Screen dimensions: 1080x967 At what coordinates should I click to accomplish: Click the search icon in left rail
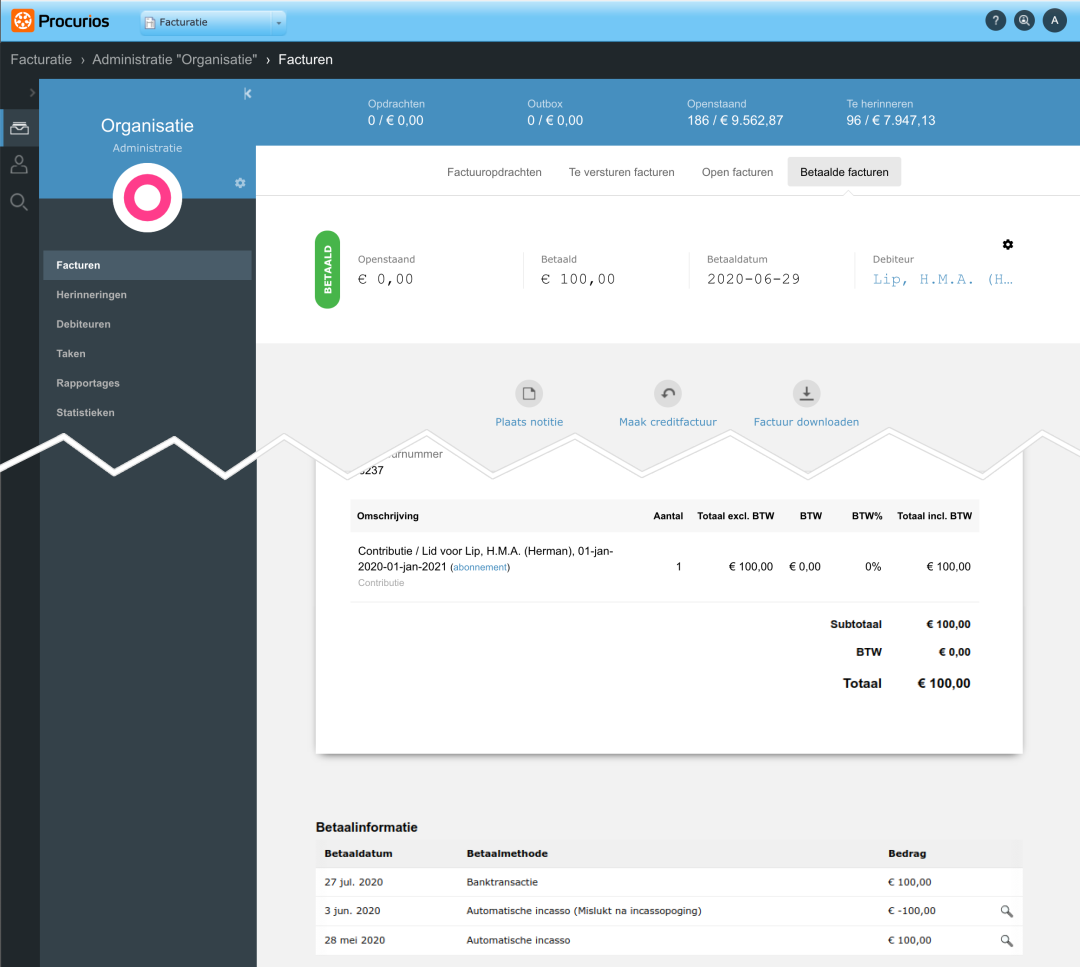coord(19,202)
